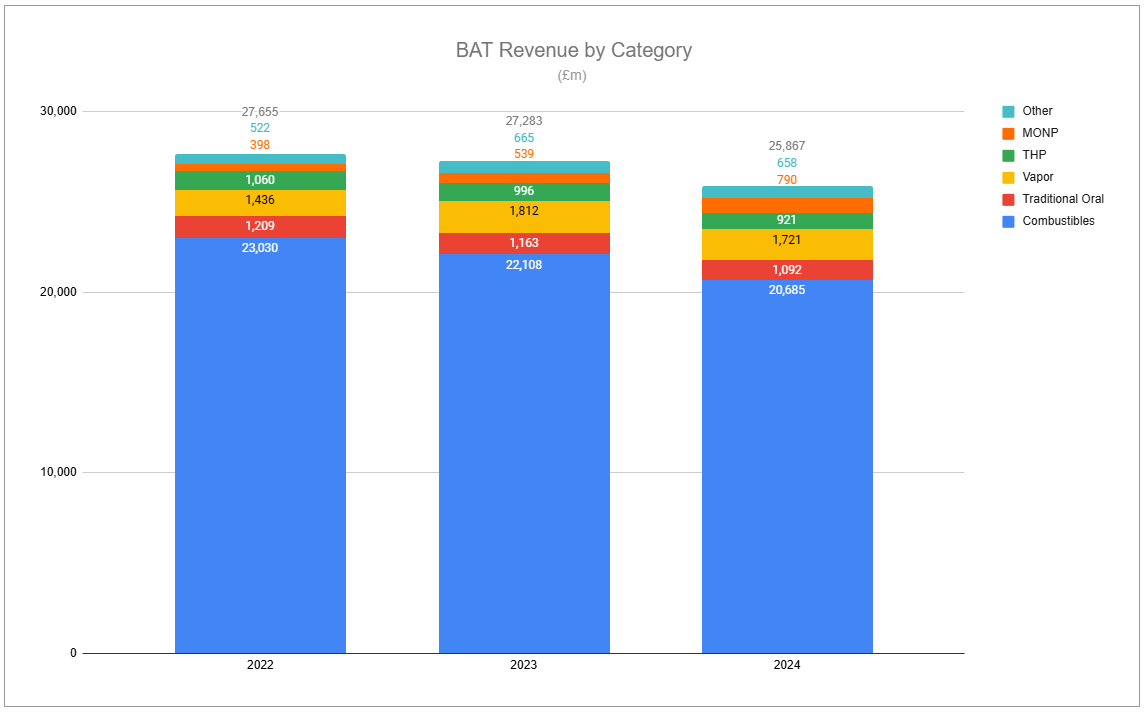Select the 2023 Combustibles bar labeled 22,108
Image resolution: width=1145 pixels, height=712 pixels.
[x=524, y=453]
